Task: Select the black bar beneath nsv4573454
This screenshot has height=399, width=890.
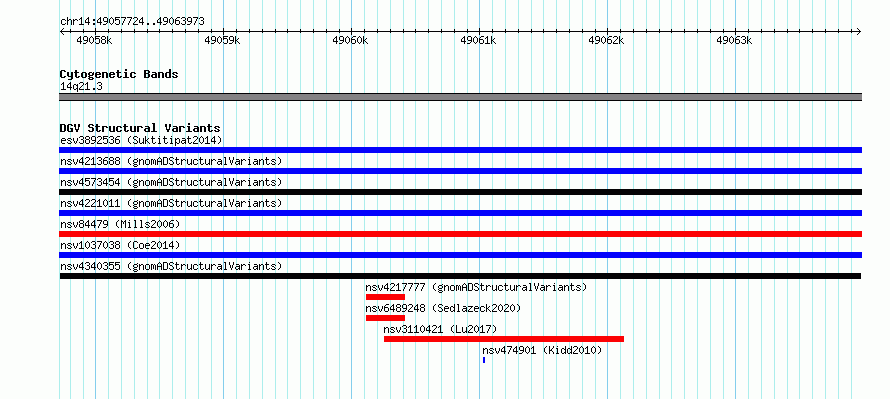Action: click(x=460, y=192)
